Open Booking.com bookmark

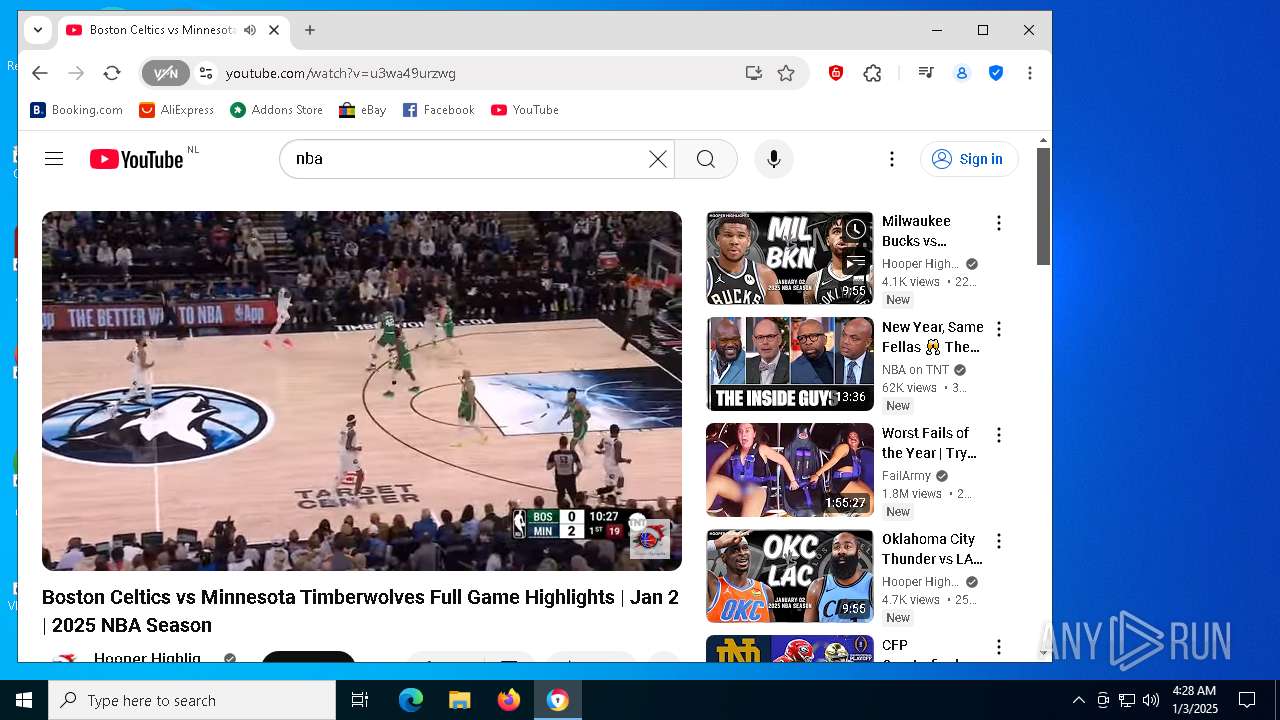[x=77, y=110]
